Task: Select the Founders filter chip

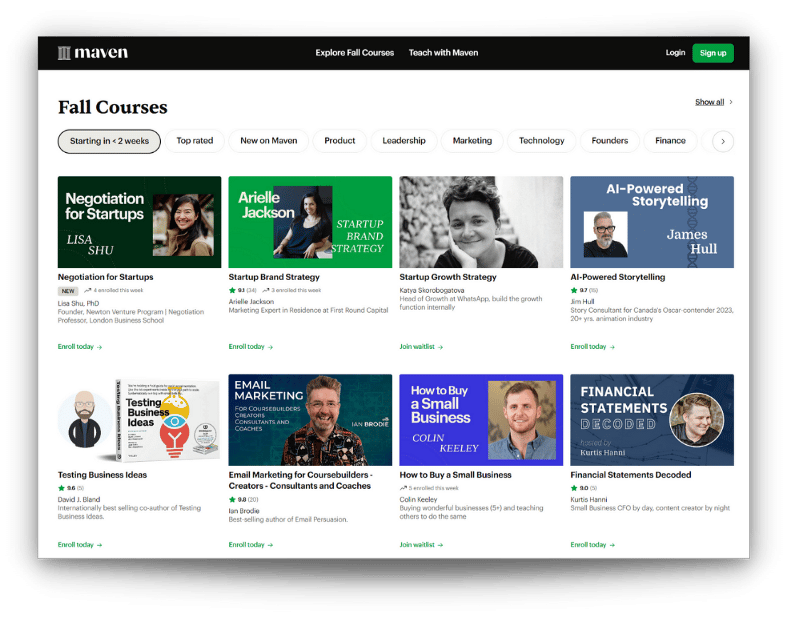Action: (x=610, y=141)
